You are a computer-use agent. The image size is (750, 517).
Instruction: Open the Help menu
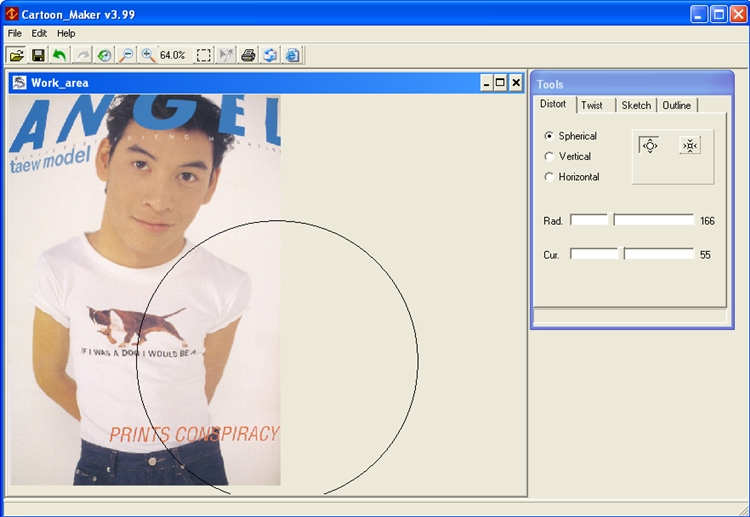(x=66, y=33)
